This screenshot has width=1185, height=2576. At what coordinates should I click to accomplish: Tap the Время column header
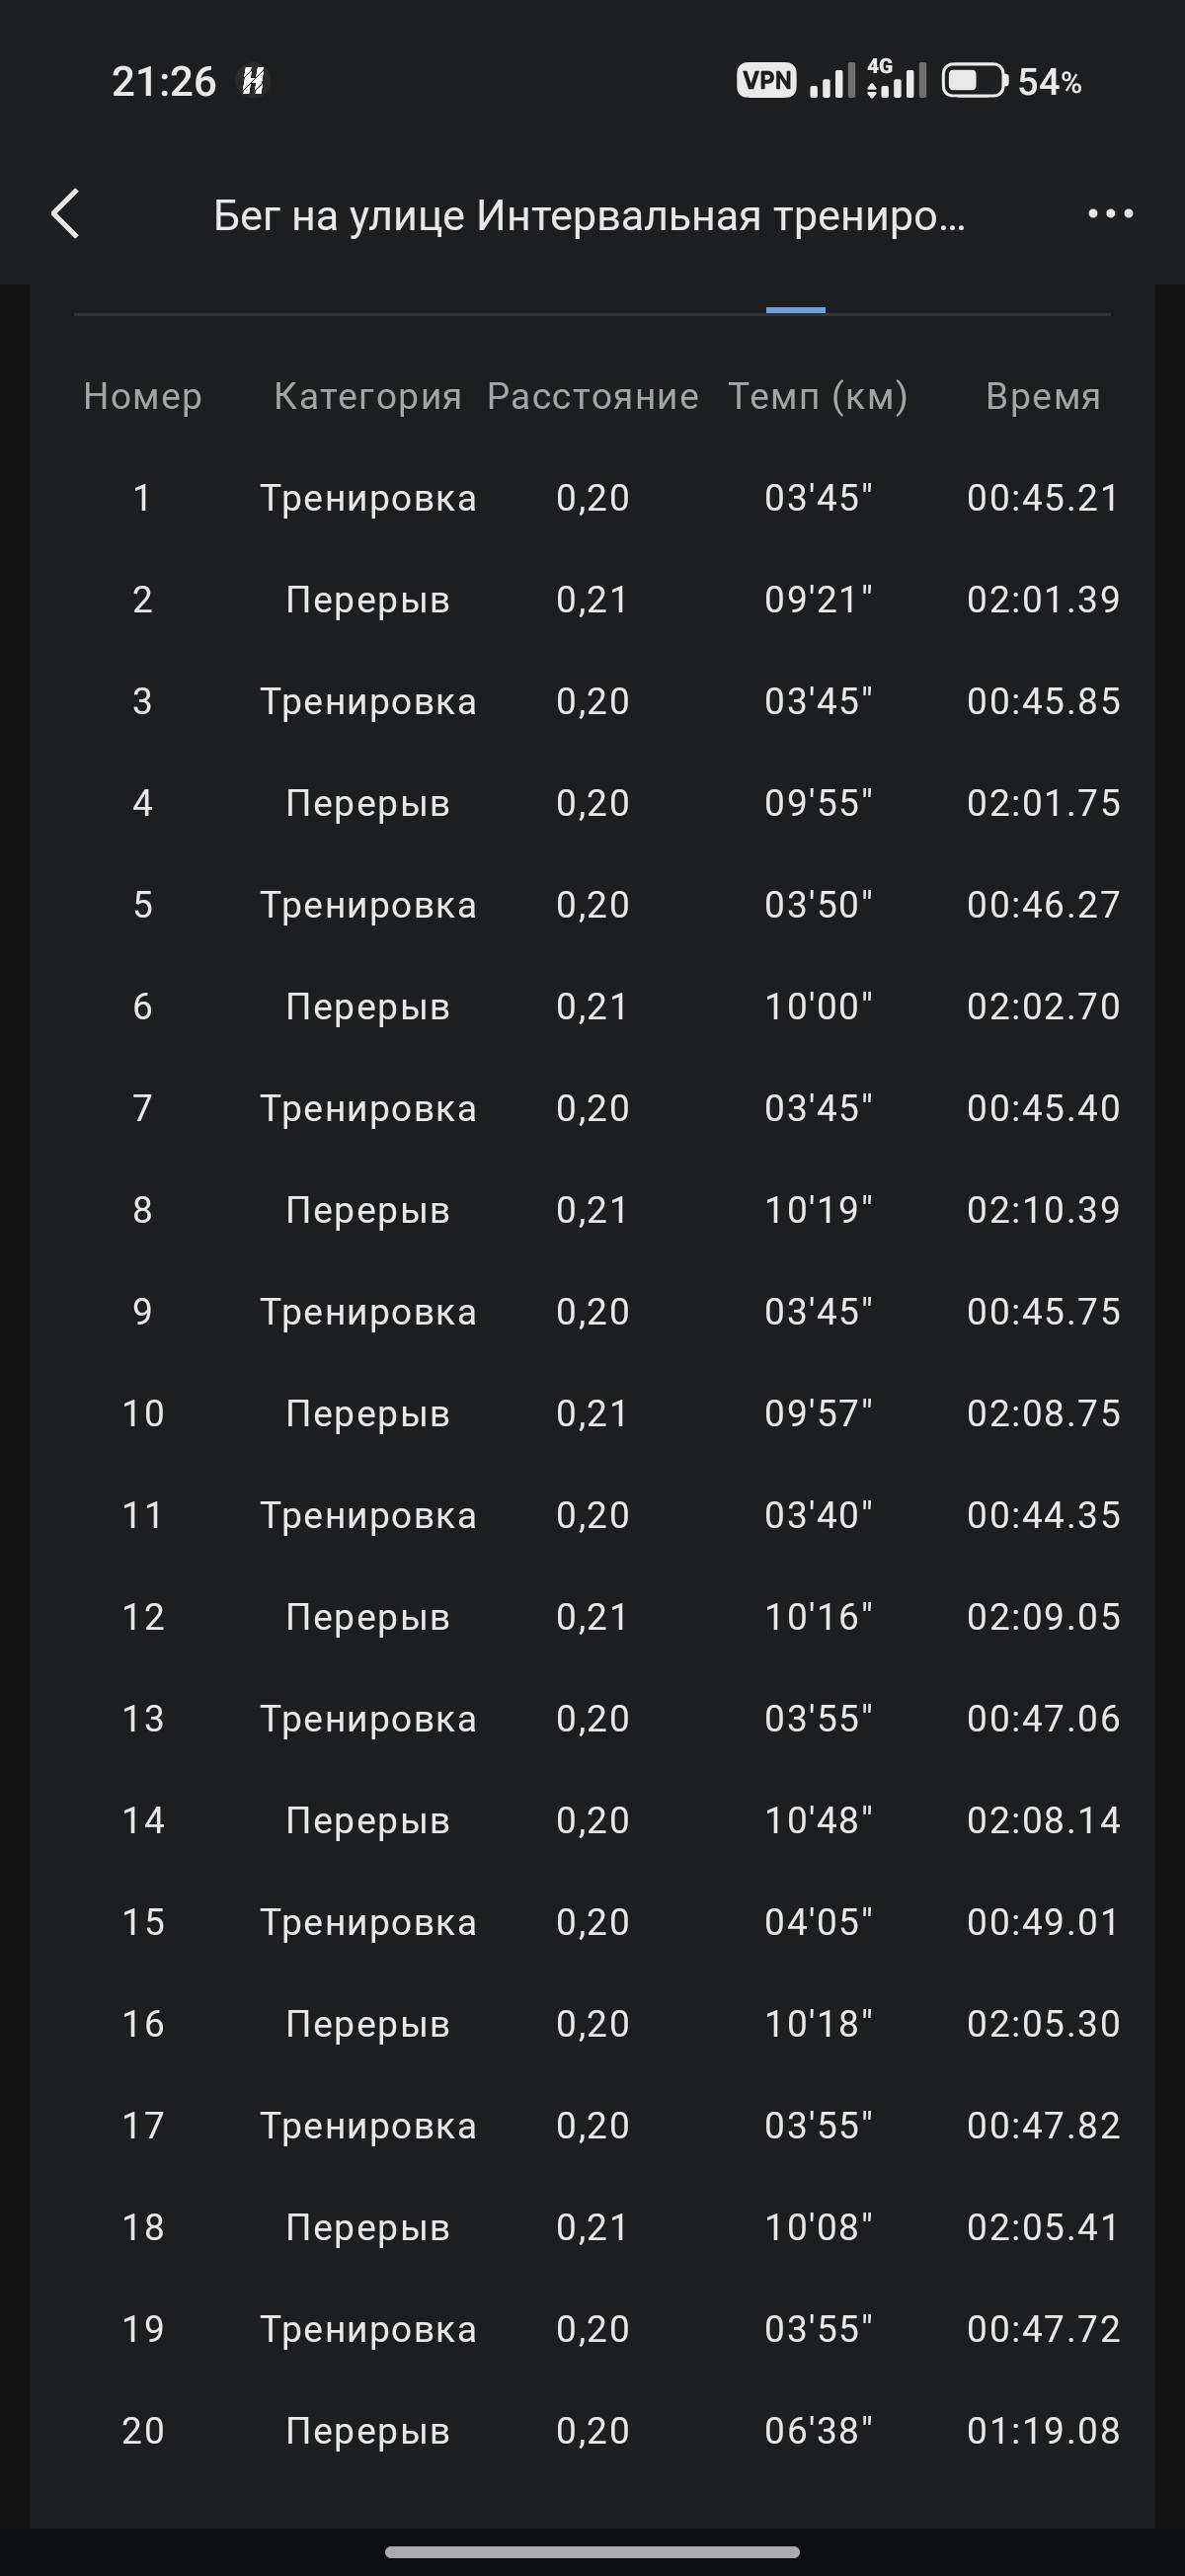pos(1043,396)
